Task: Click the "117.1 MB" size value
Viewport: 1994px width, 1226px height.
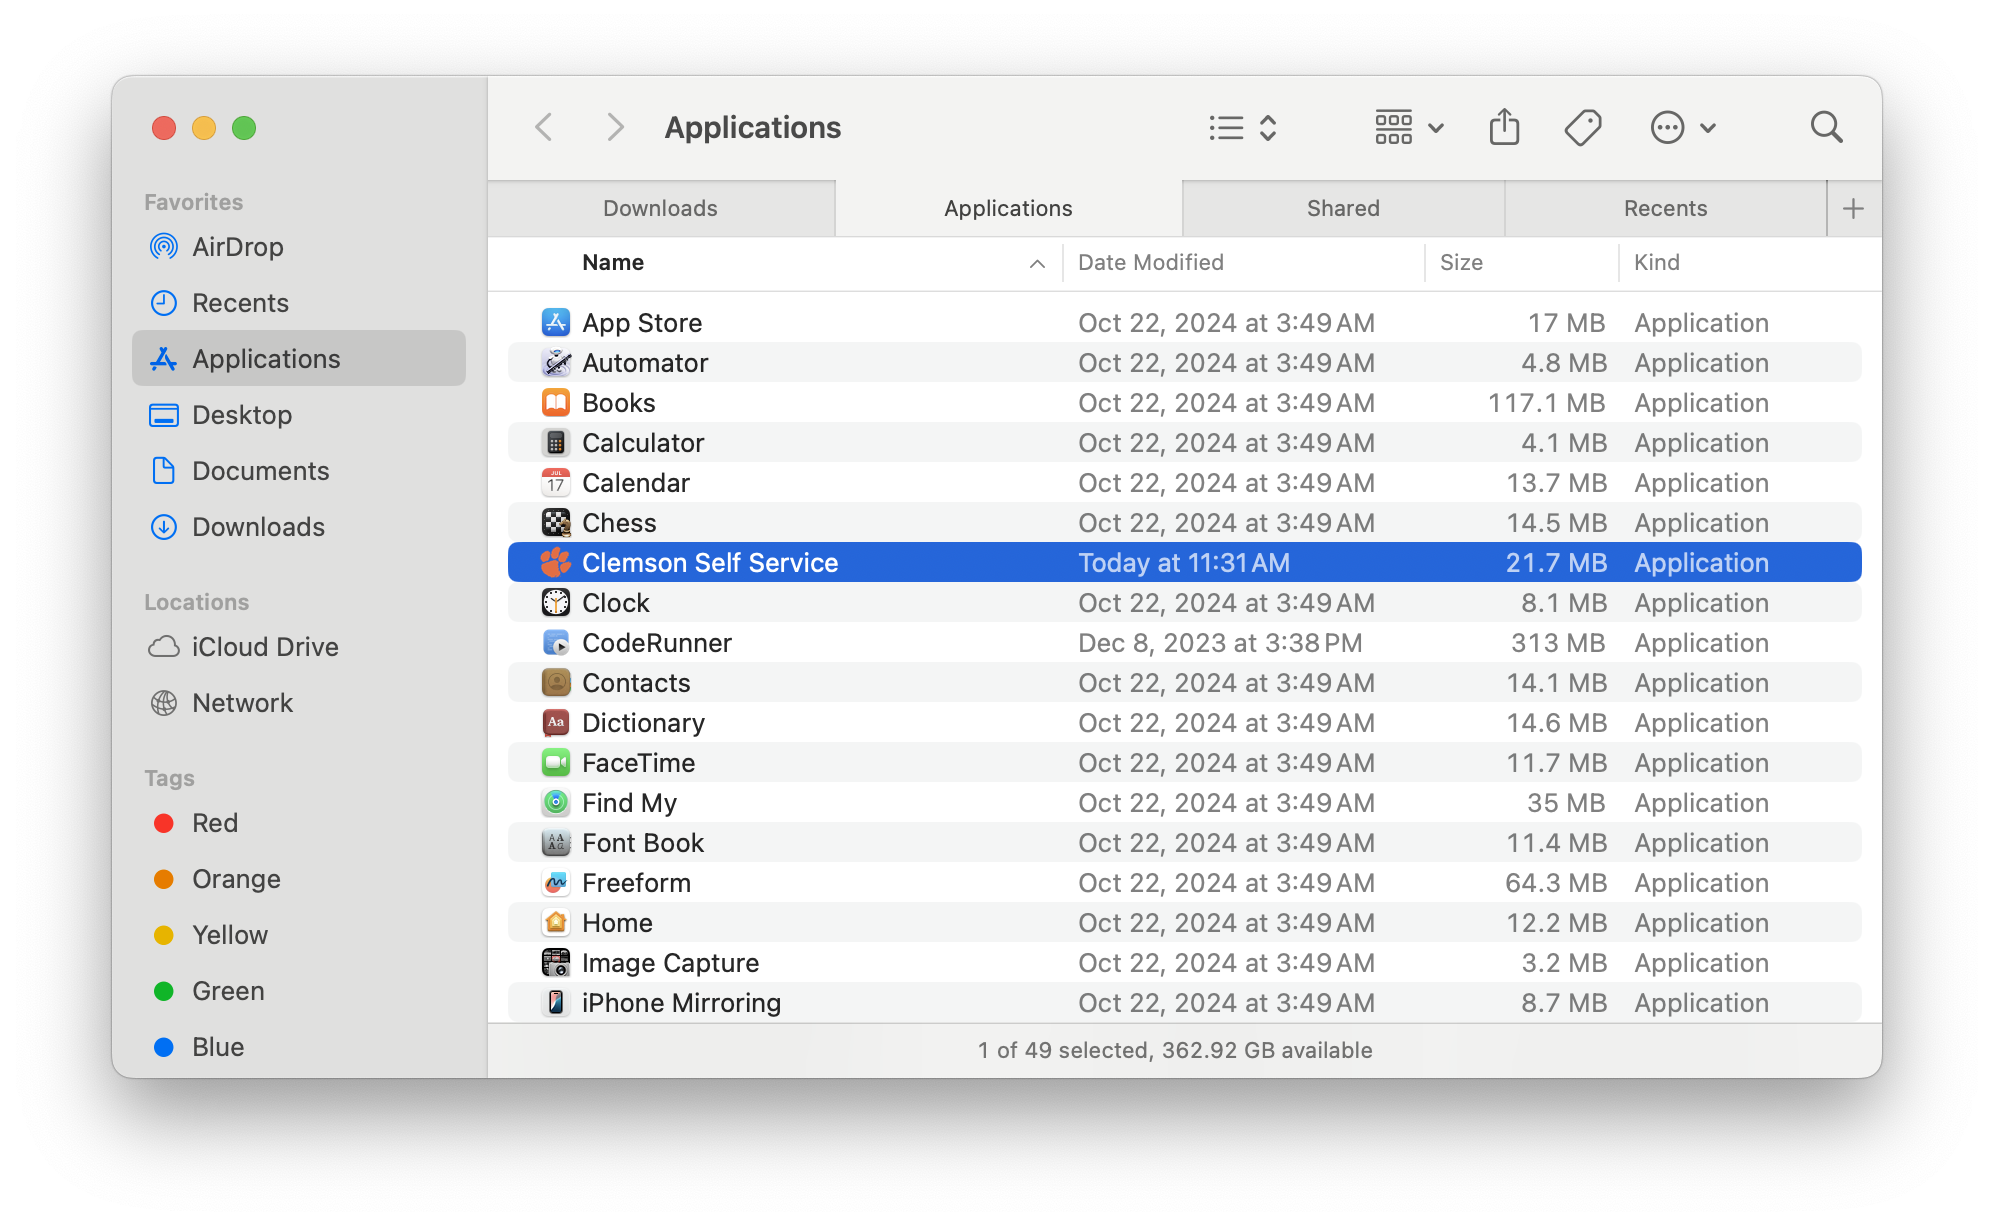Action: click(x=1546, y=402)
